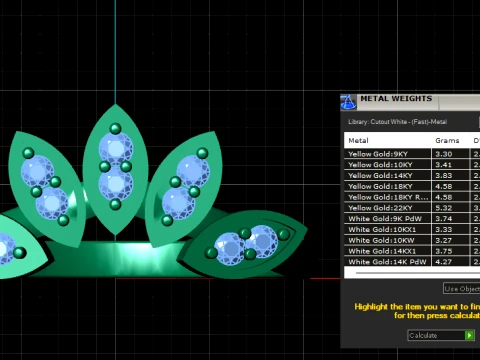Screen dimensions: 480x360
Task: Select the White Gold:10KX1 row
Action: coord(412,229)
